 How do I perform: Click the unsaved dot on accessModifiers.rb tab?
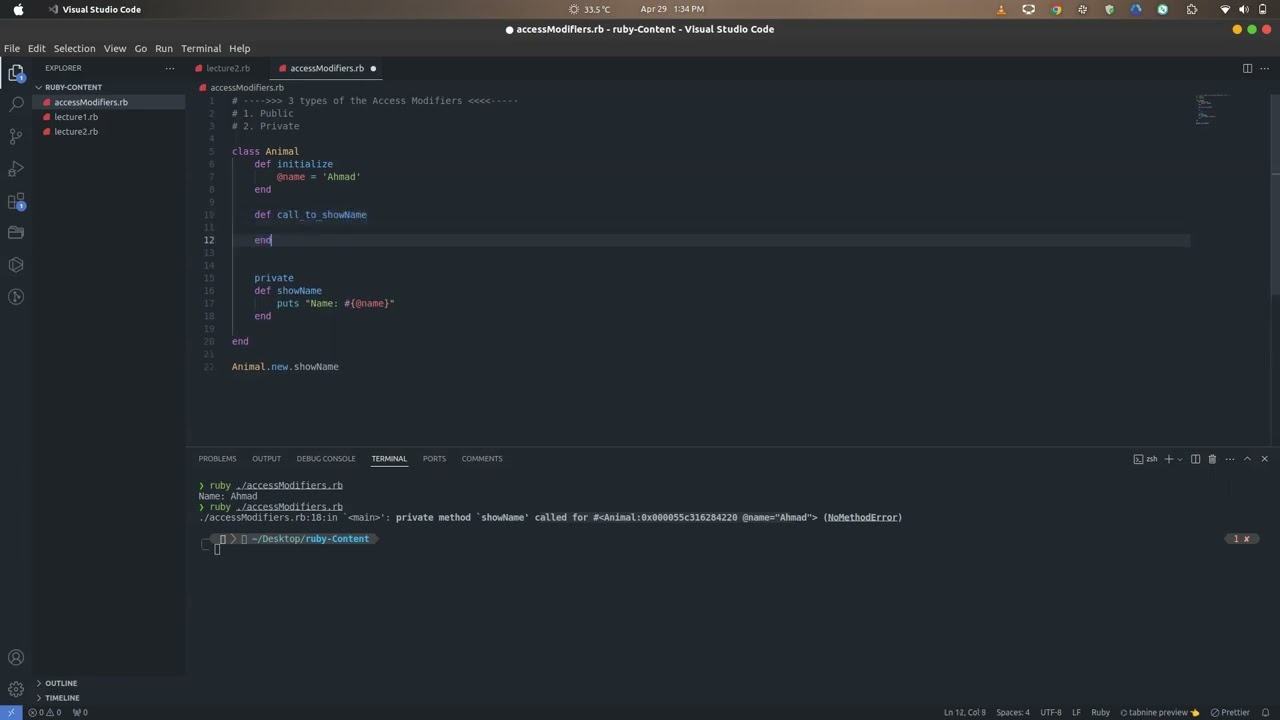click(x=373, y=68)
